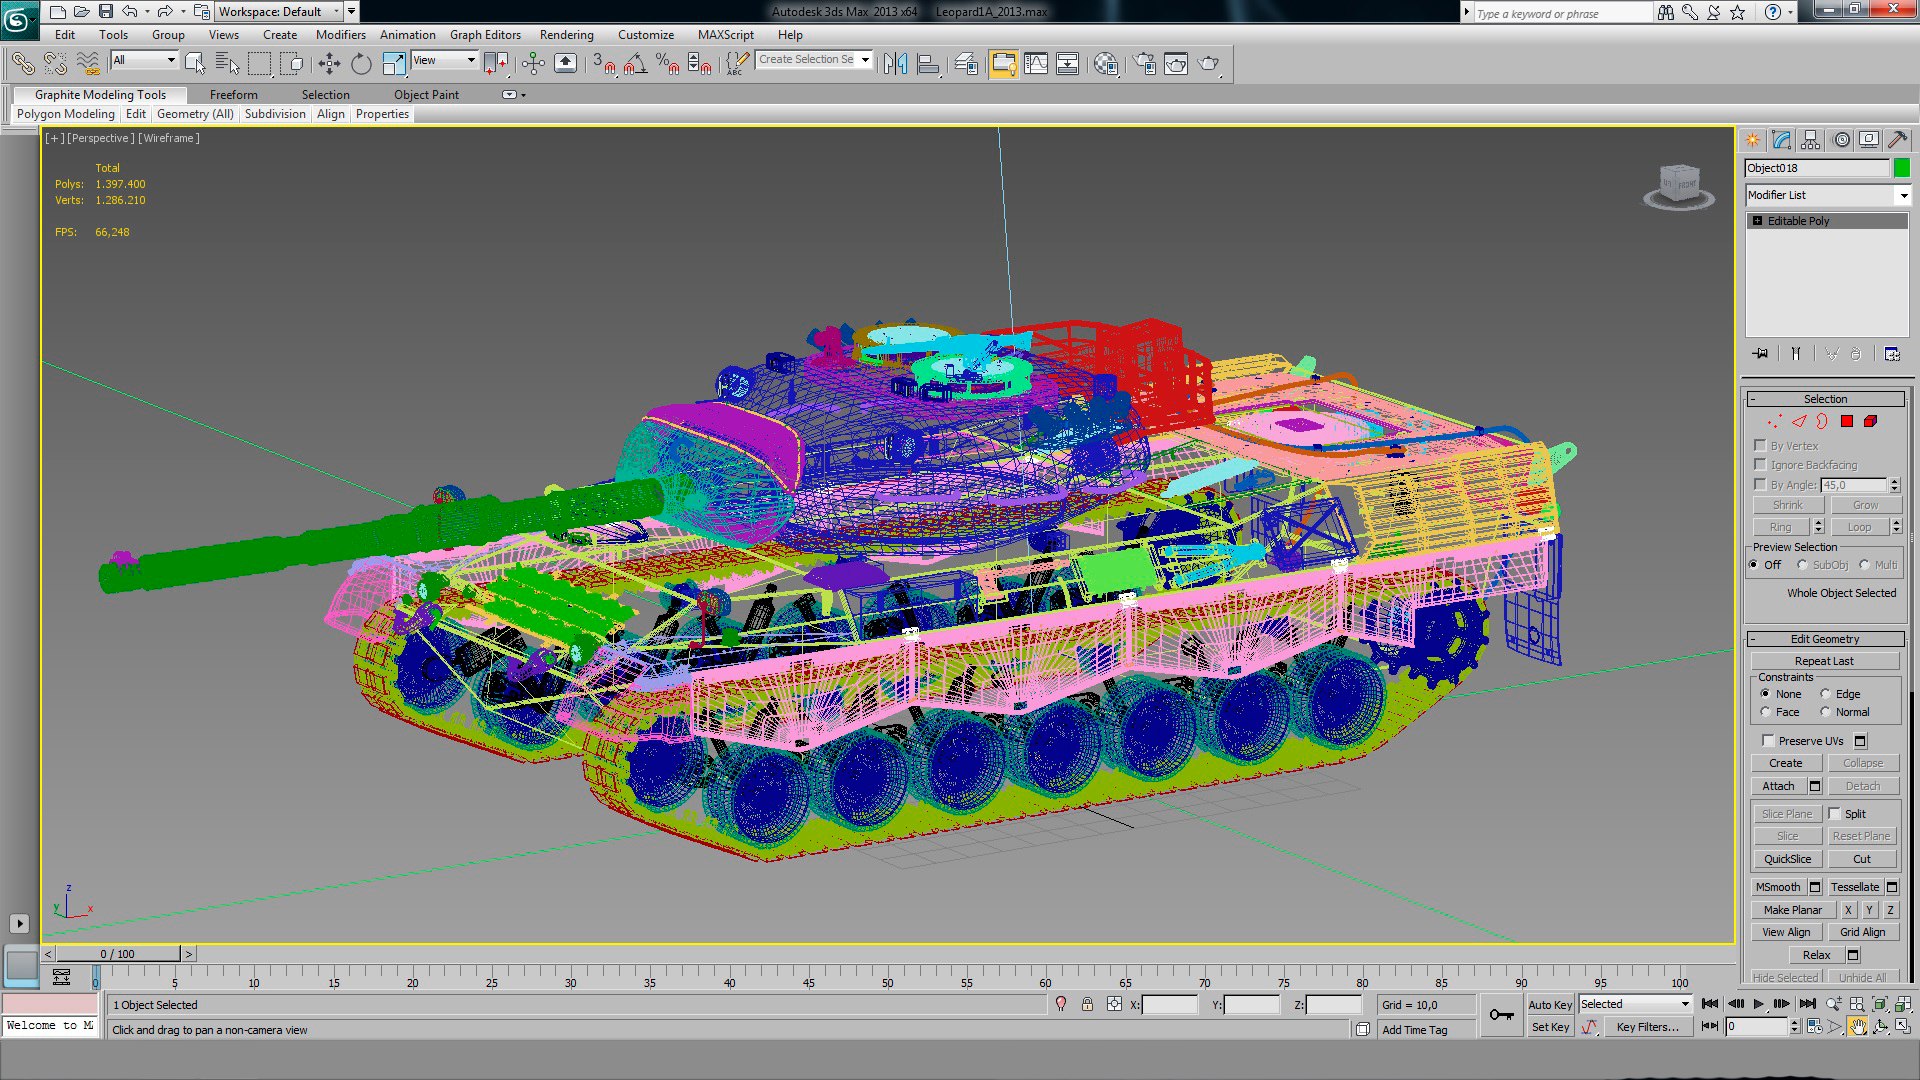Choose the Rectangular Selection Region tool
This screenshot has height=1080, width=1920.
pyautogui.click(x=259, y=64)
